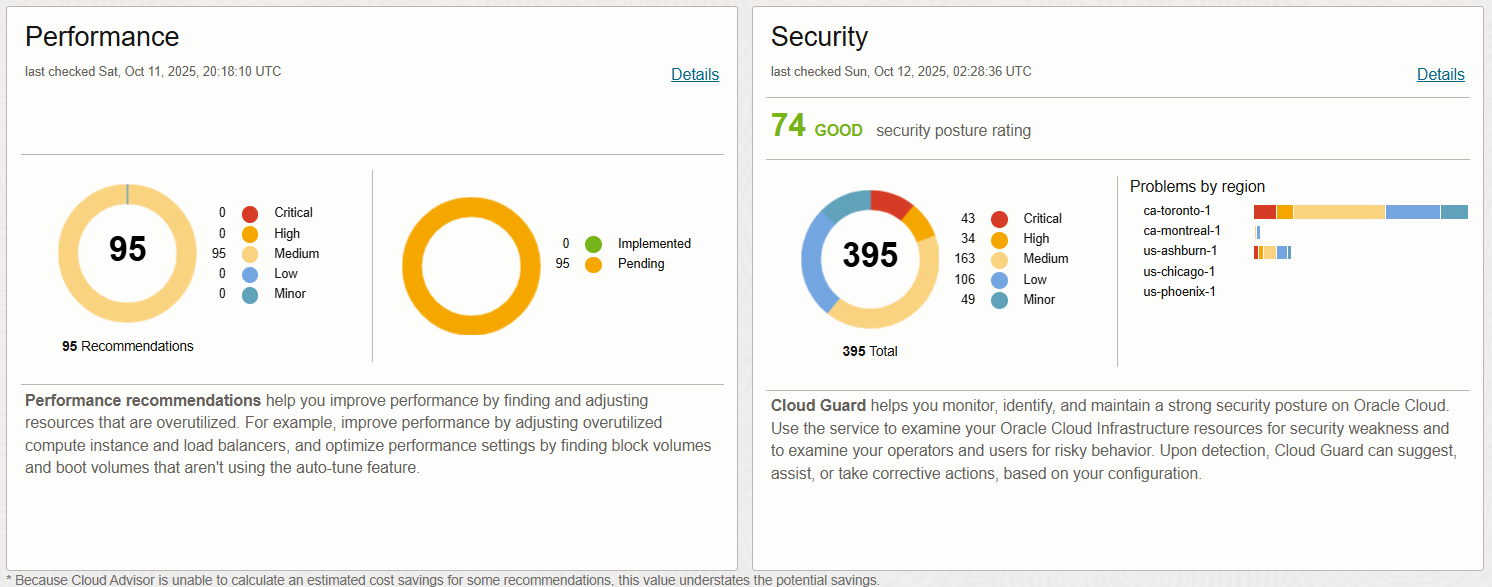Click the ca-montreal-1 region label
The width and height of the screenshot is (1492, 587).
click(1181, 231)
